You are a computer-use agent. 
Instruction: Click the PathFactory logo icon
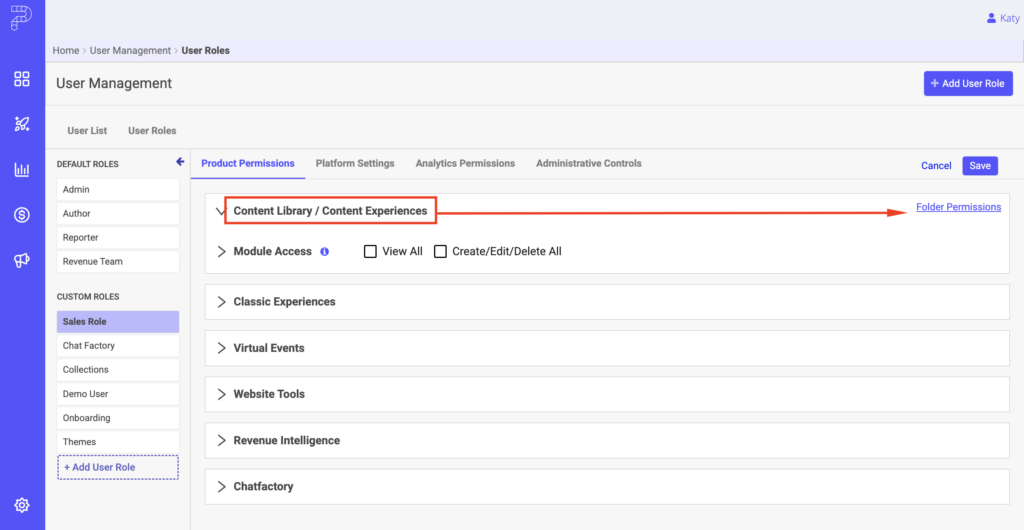point(22,18)
